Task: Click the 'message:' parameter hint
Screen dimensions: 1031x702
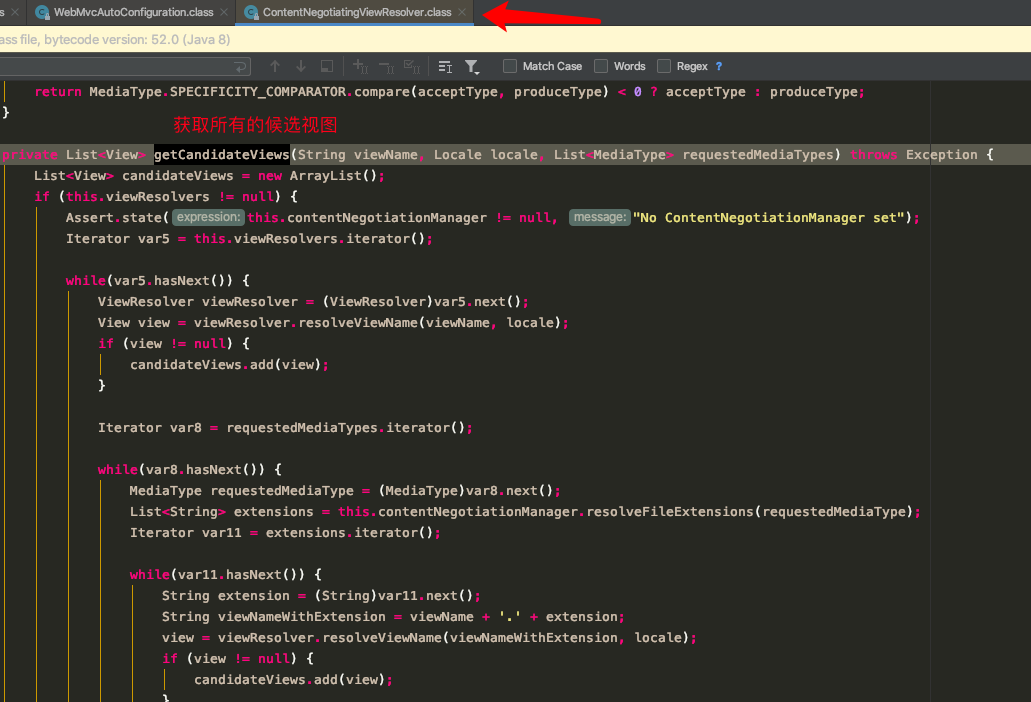Action: point(600,217)
